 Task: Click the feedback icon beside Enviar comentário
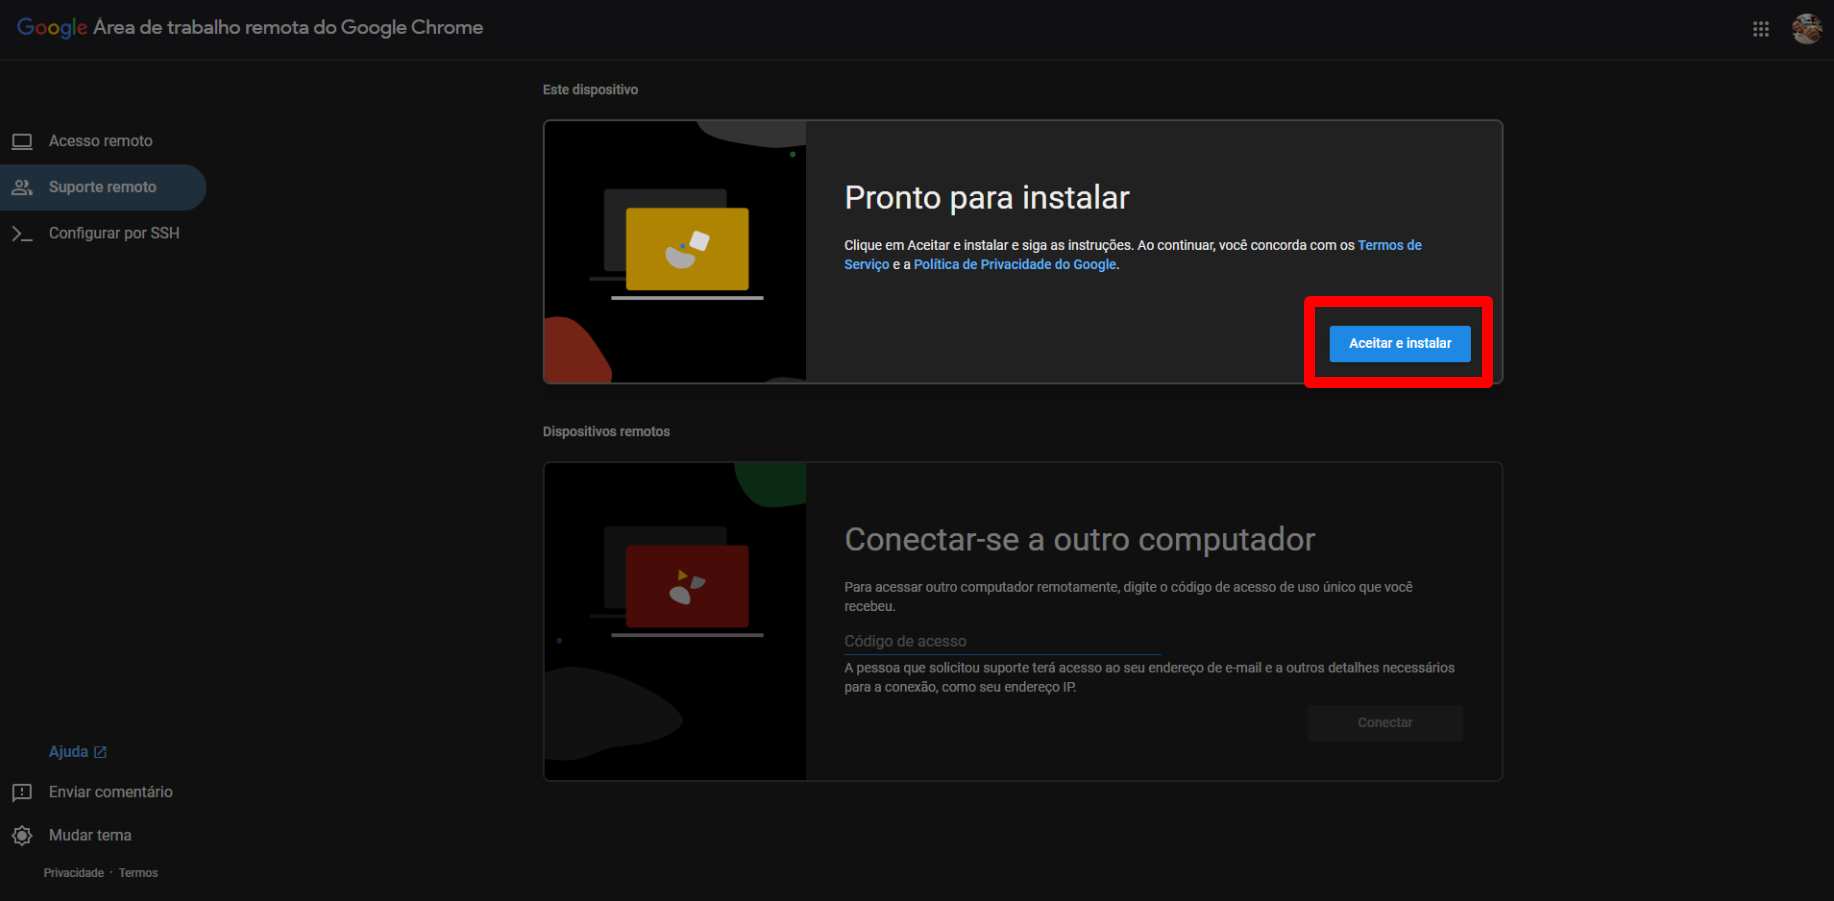(x=22, y=793)
